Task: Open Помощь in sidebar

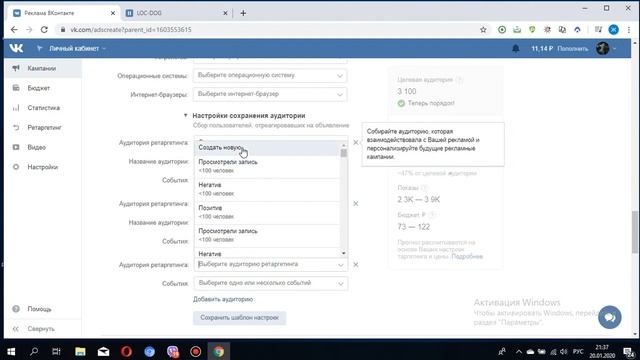Action: tap(39, 309)
